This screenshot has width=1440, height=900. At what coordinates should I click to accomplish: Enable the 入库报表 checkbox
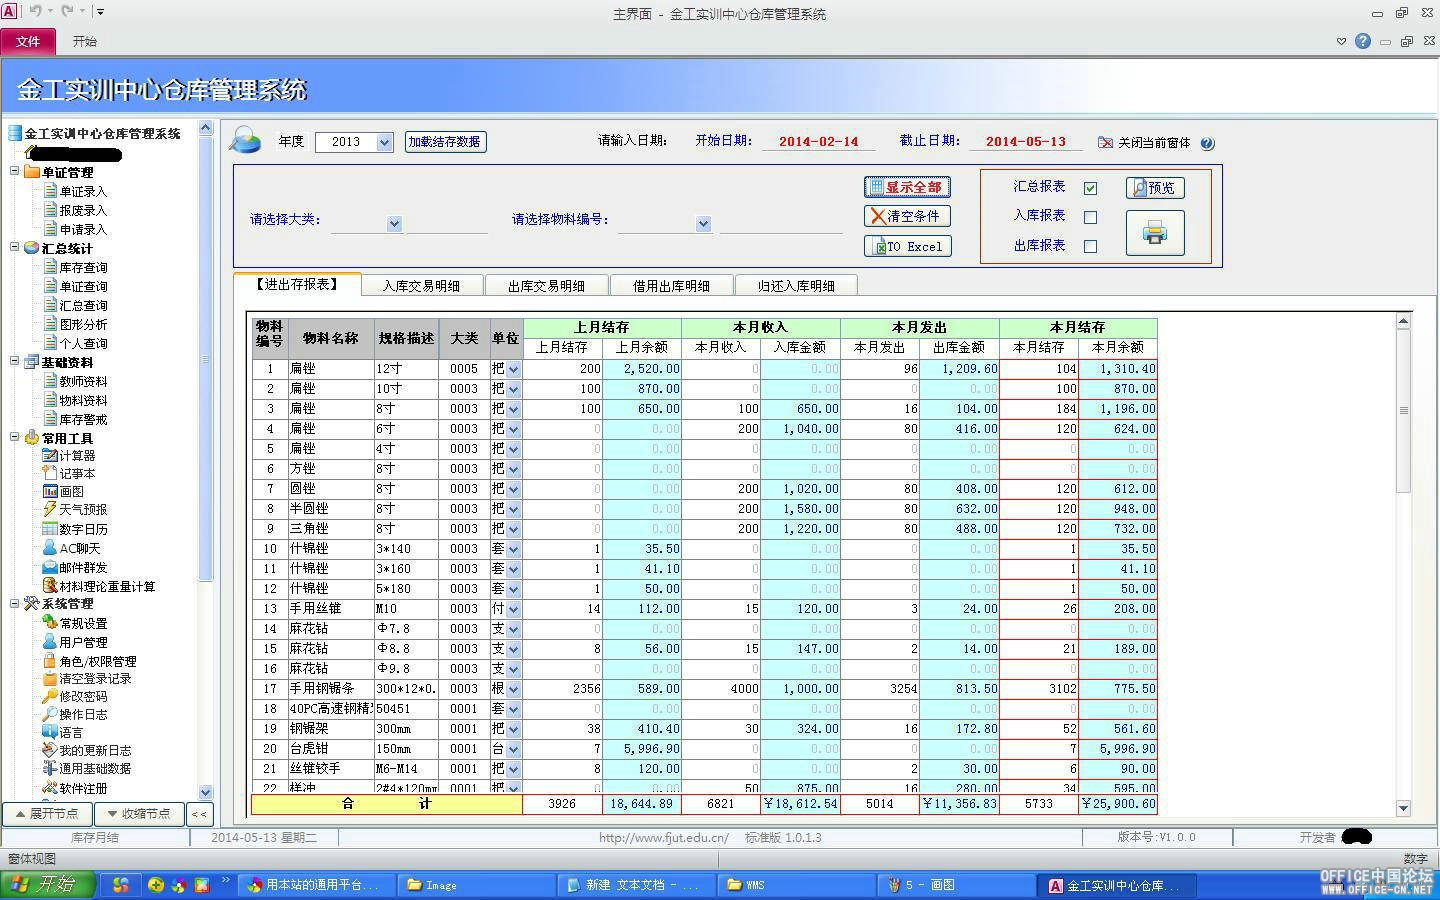click(x=1090, y=216)
